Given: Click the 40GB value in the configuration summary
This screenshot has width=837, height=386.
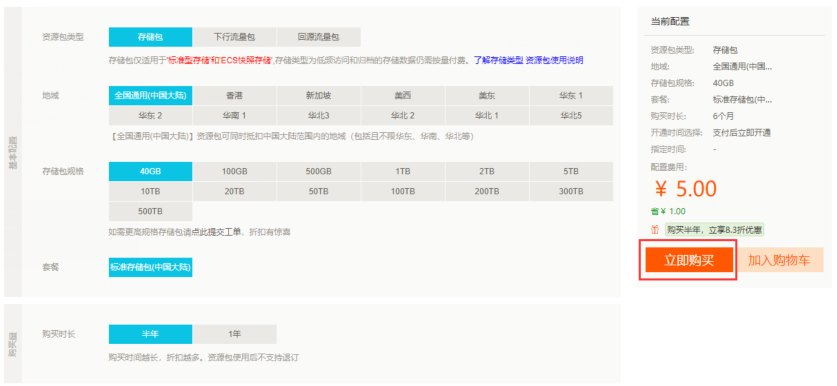Looking at the screenshot, I should click(x=723, y=83).
